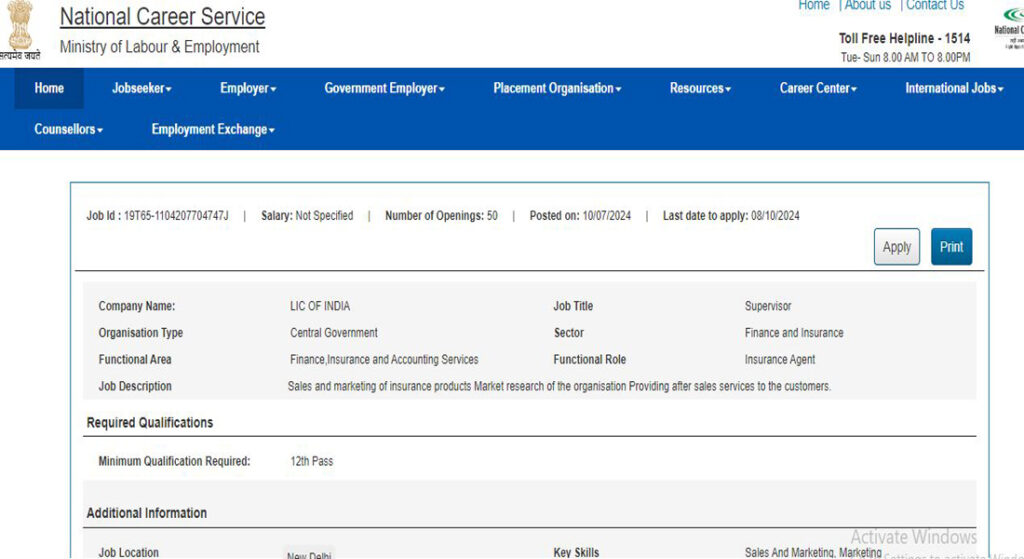This screenshot has height=559, width=1024.
Task: Click the Toll Free Helpline - 1514 text
Action: click(904, 38)
